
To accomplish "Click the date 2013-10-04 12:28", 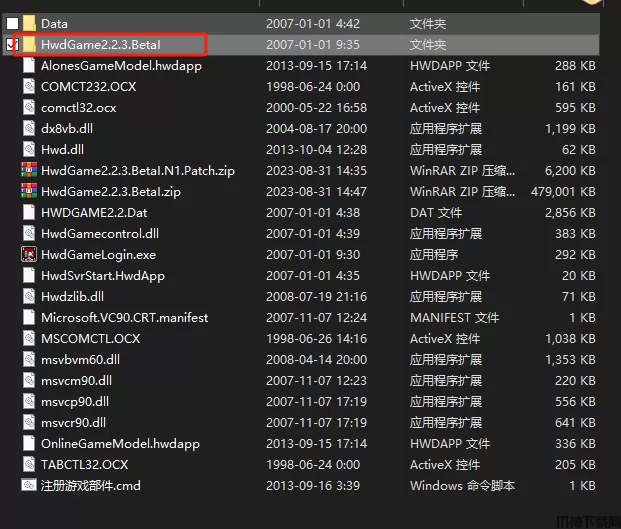I will pyautogui.click(x=316, y=150).
